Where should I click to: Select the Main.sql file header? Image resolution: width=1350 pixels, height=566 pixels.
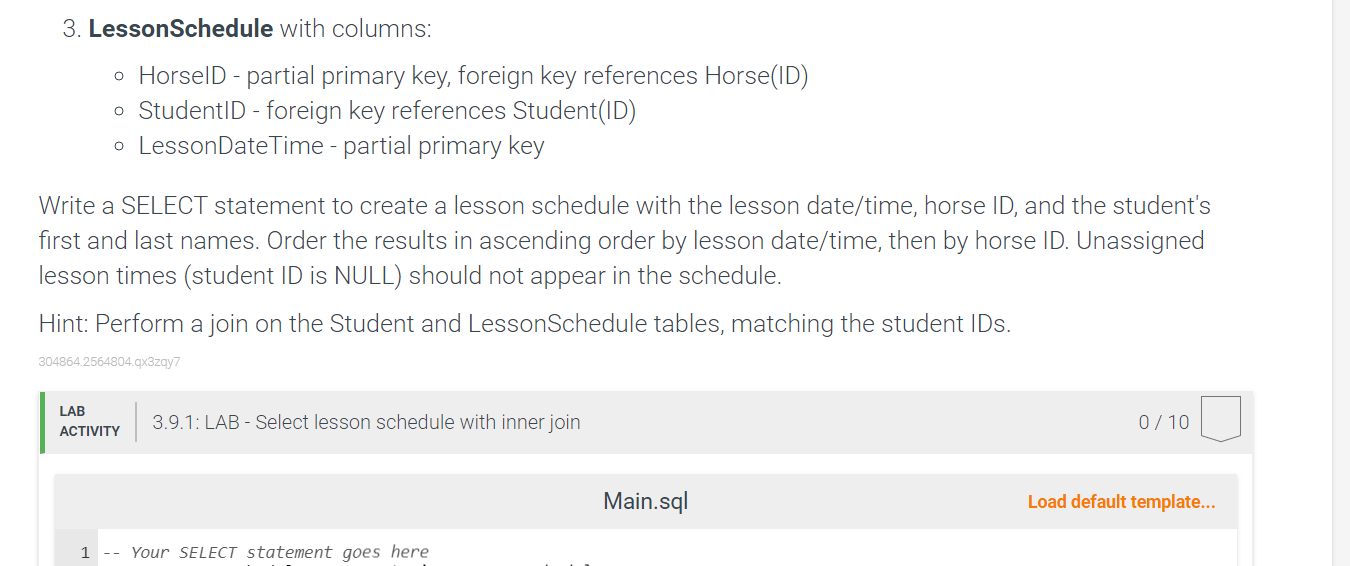click(x=646, y=501)
